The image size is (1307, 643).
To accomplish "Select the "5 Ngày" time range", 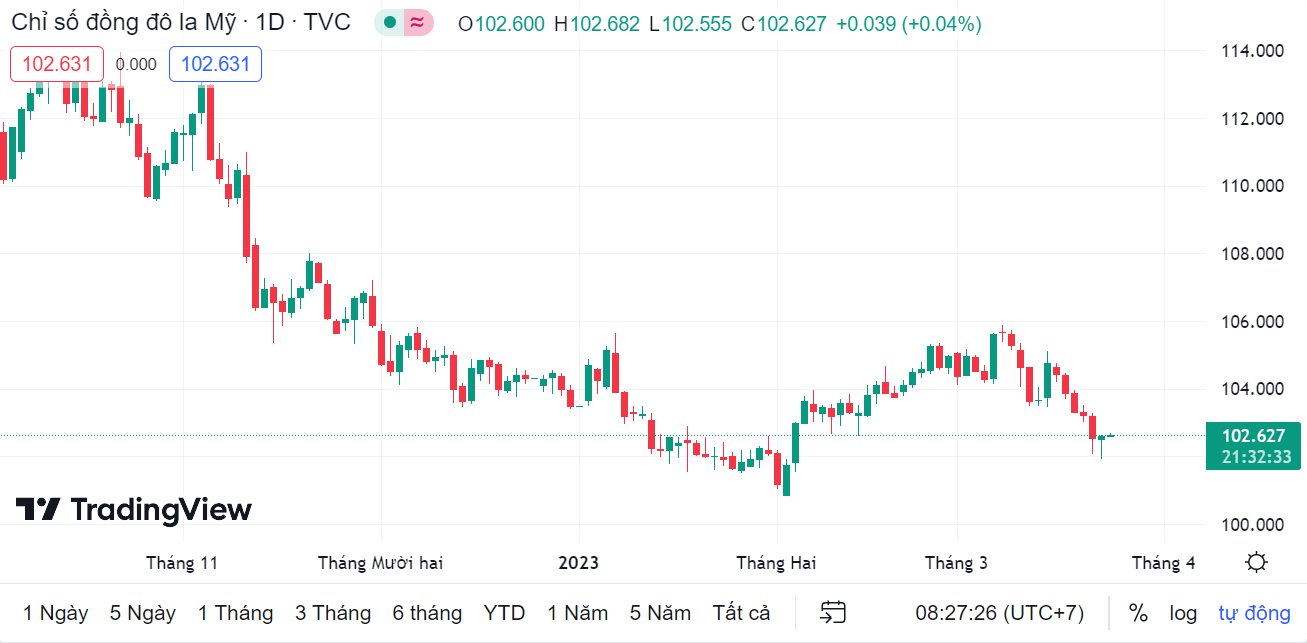I will (143, 612).
